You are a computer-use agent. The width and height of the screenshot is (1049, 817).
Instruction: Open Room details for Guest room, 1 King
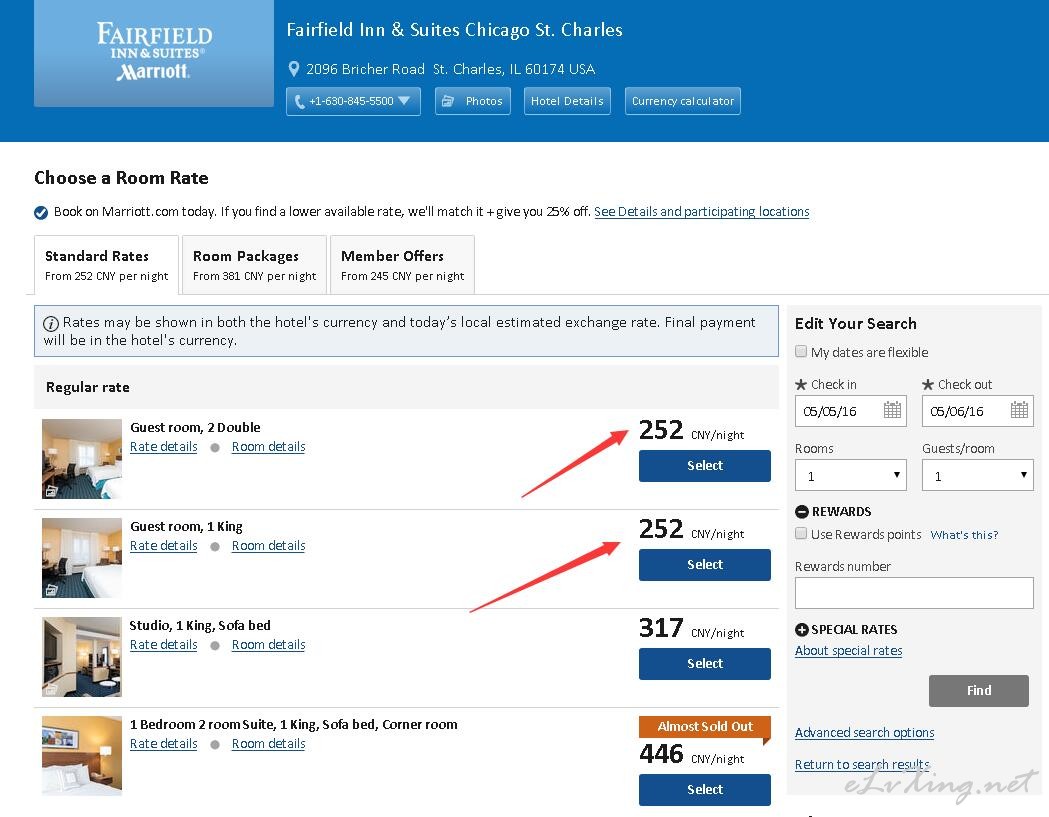(x=268, y=546)
